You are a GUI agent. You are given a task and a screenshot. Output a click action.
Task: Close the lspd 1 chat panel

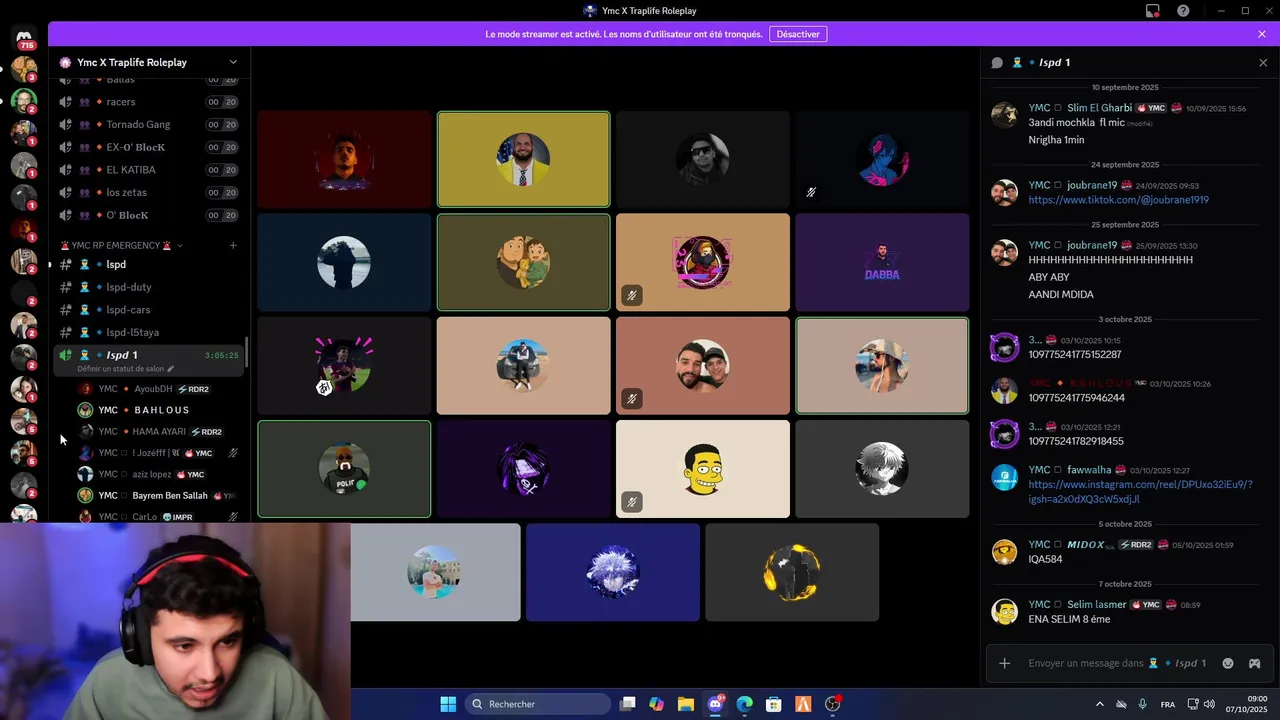tap(1263, 62)
